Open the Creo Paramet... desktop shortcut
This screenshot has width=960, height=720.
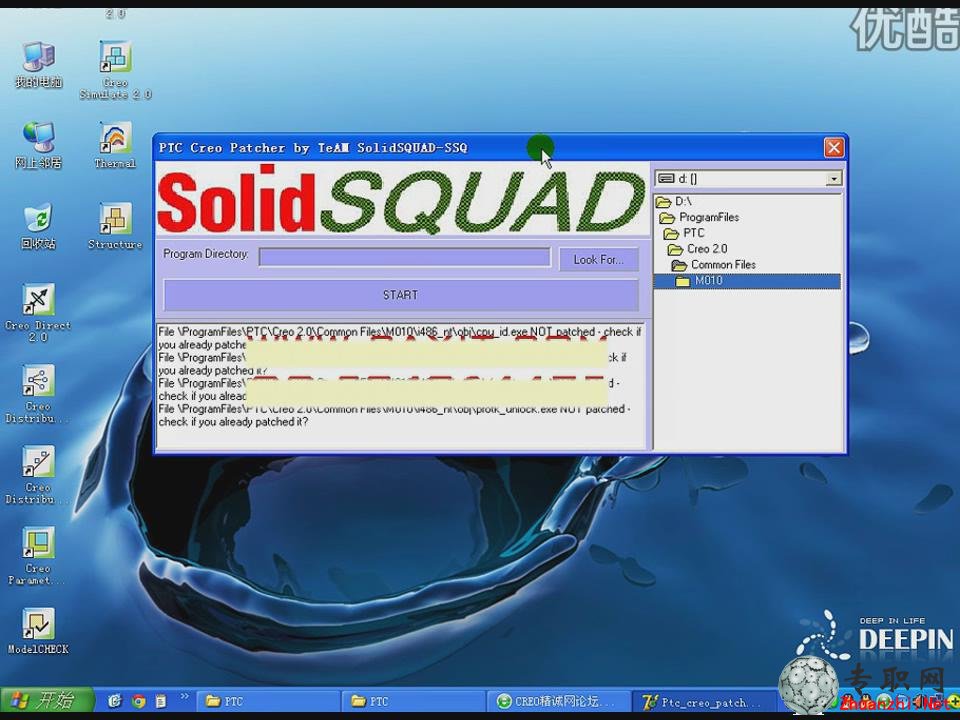[38, 555]
